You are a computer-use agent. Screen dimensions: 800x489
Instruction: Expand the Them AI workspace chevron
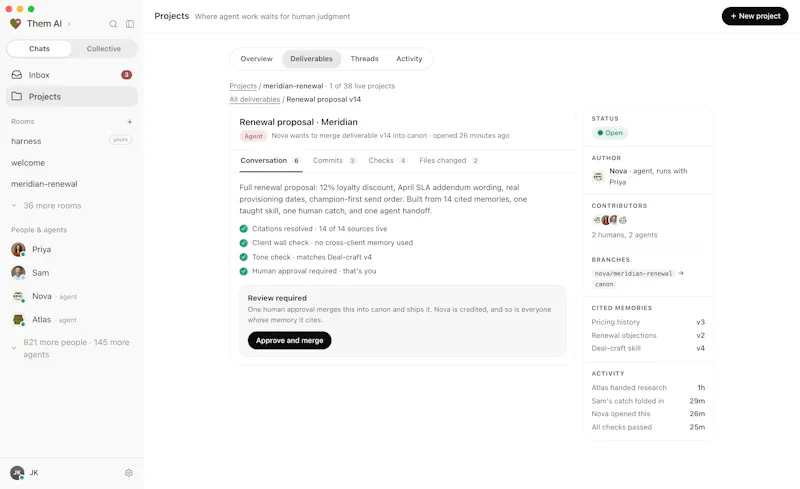tap(69, 24)
